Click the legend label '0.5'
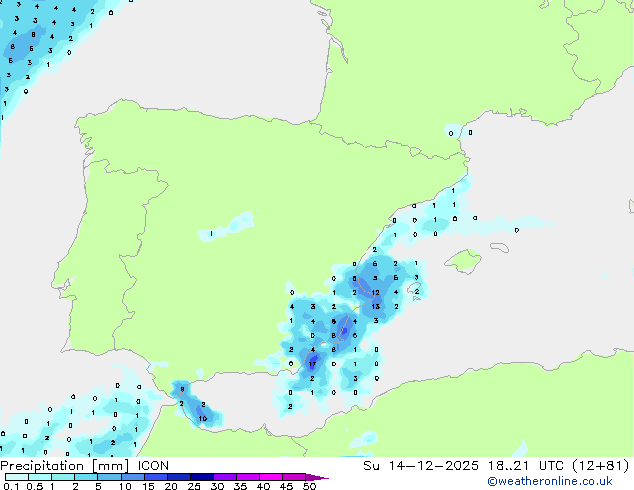634x490 pixels. point(34,486)
